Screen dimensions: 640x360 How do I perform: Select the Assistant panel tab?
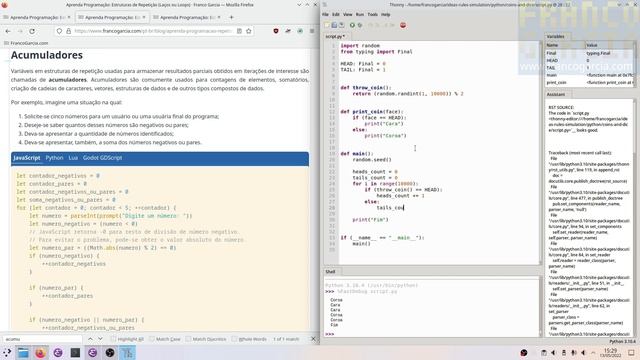(556, 94)
